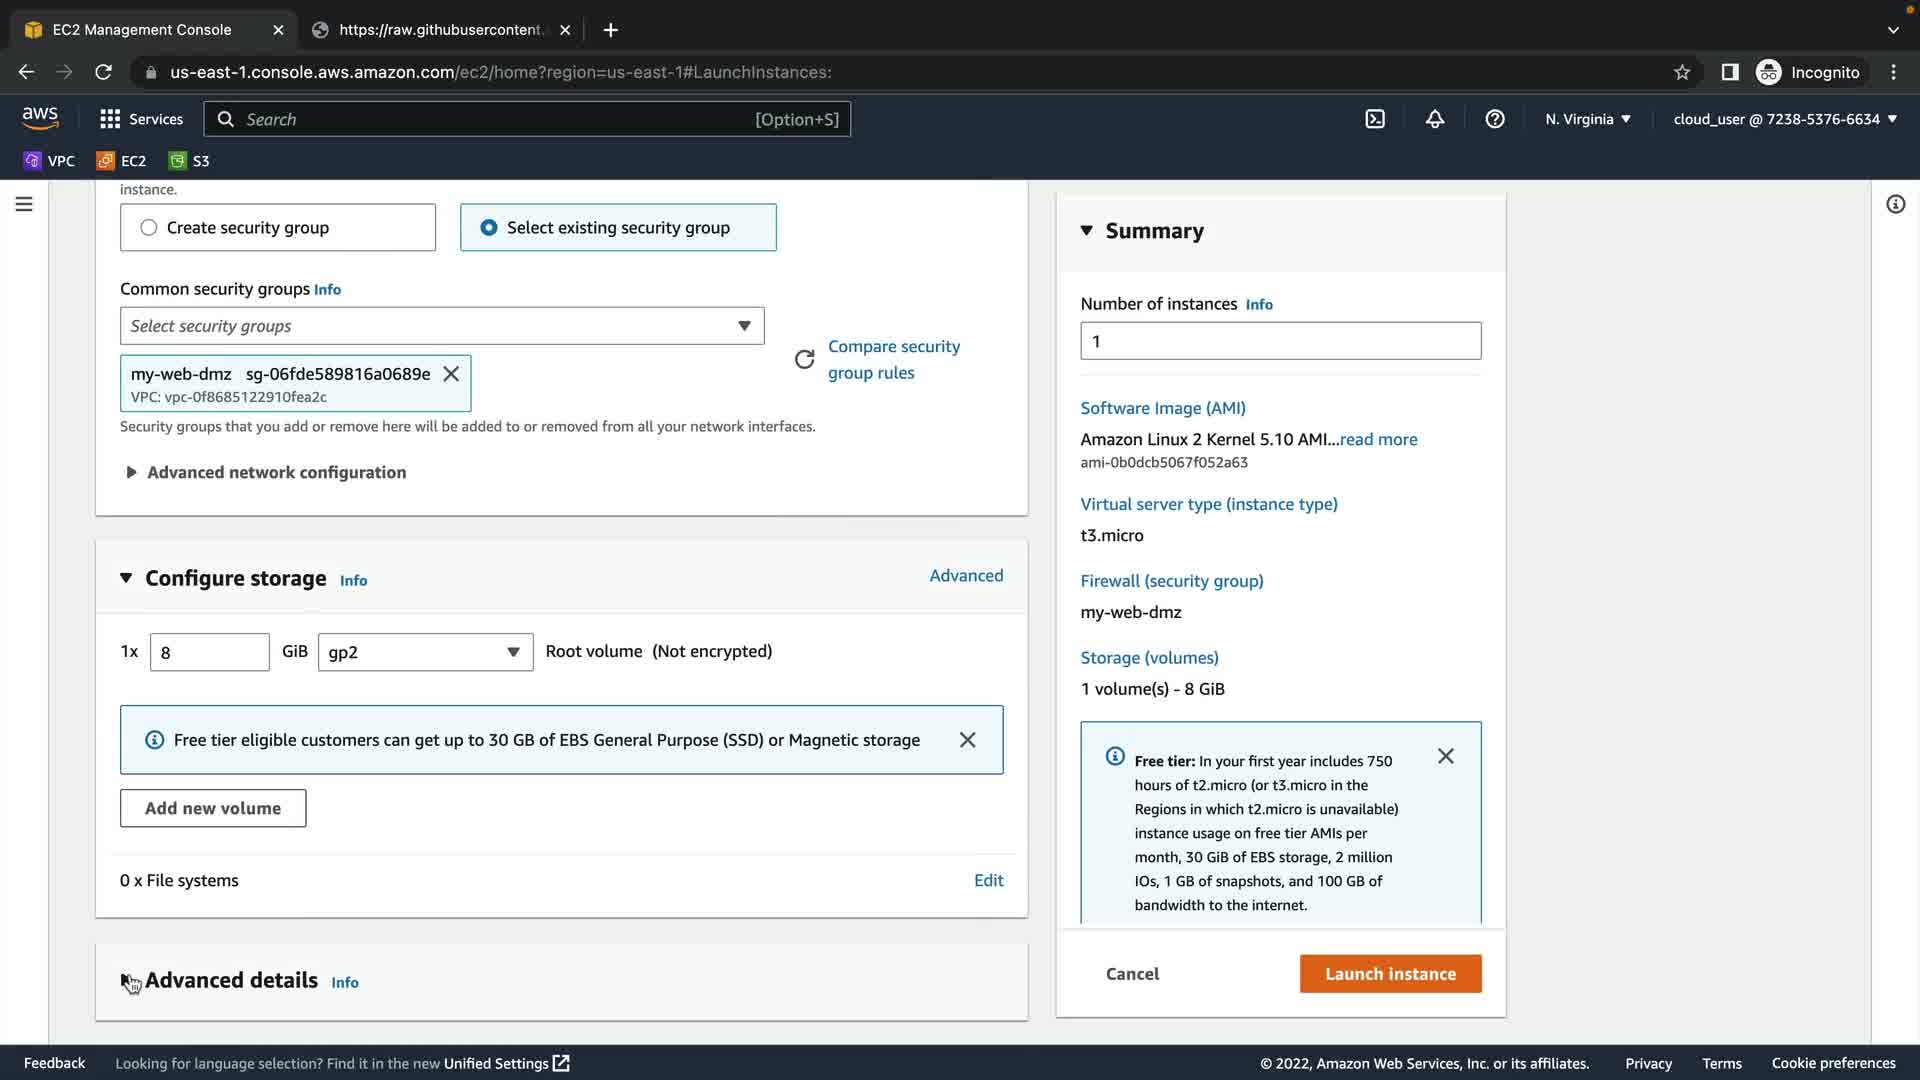Click the info panel icon at right edge
This screenshot has width=1920, height=1080.
tap(1895, 204)
